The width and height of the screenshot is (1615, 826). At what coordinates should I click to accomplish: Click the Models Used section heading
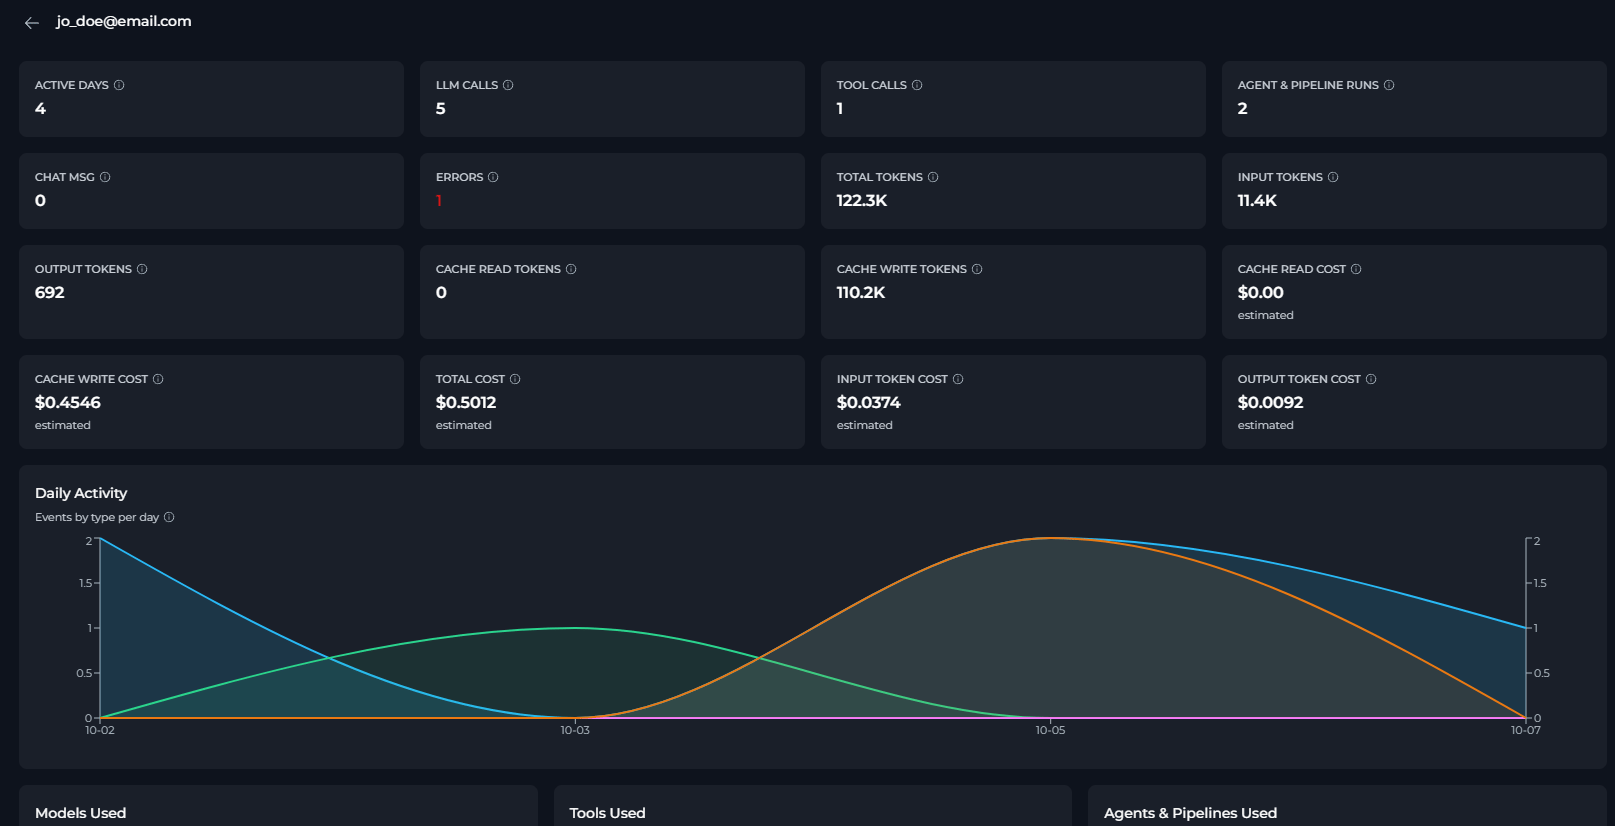click(x=81, y=813)
